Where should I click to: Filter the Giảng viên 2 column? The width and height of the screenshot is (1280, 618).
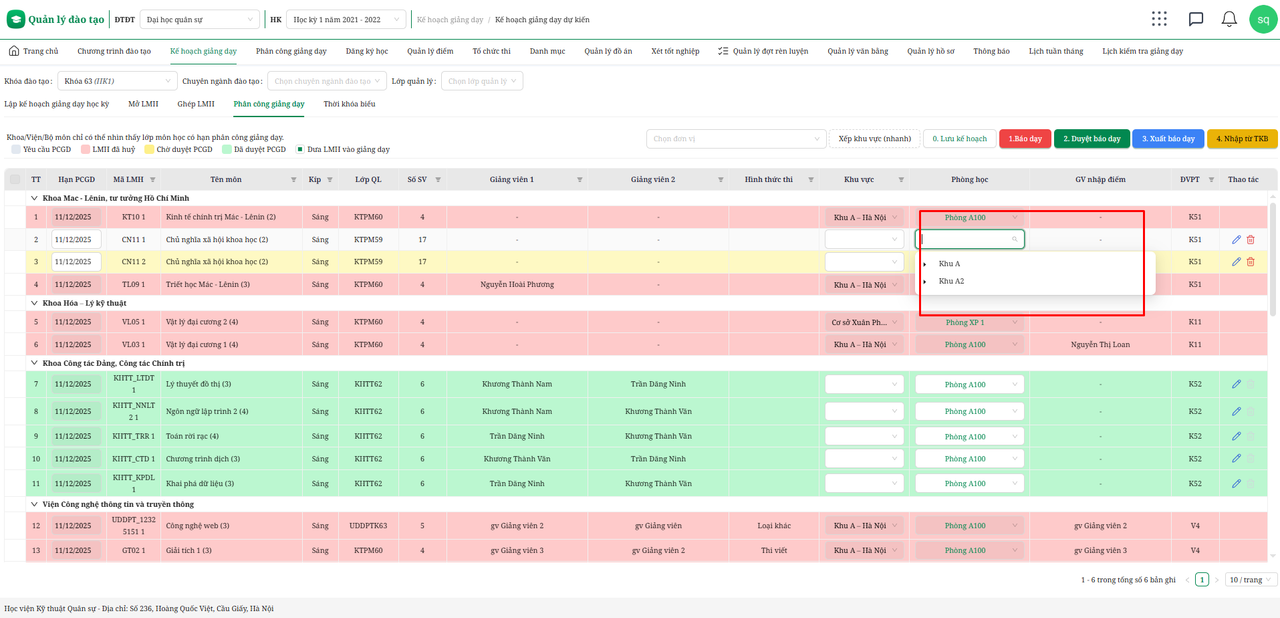(721, 180)
